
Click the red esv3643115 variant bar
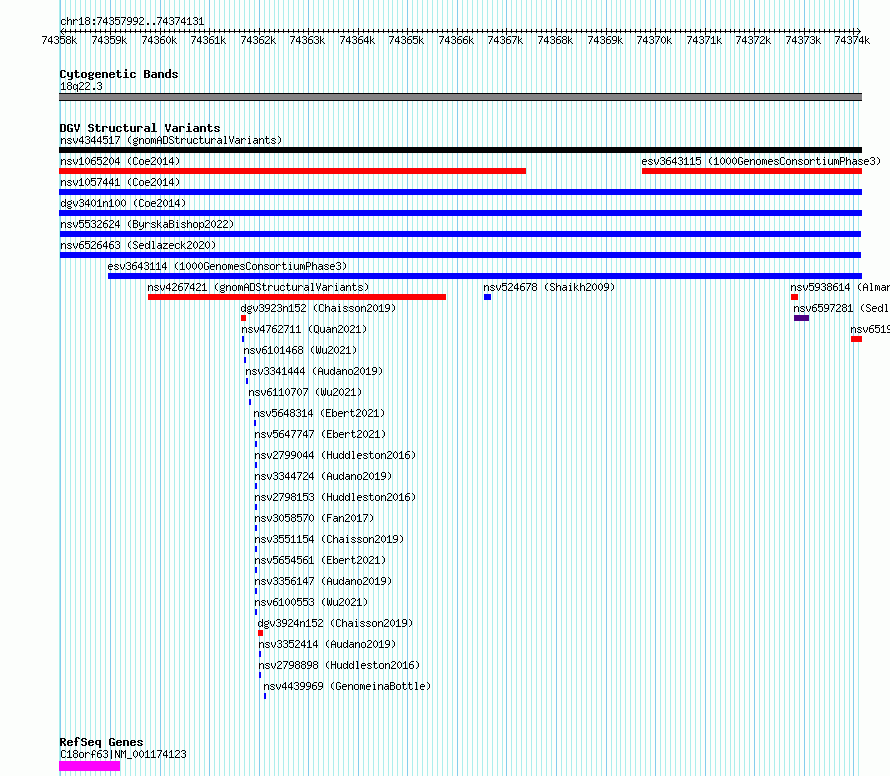[752, 171]
